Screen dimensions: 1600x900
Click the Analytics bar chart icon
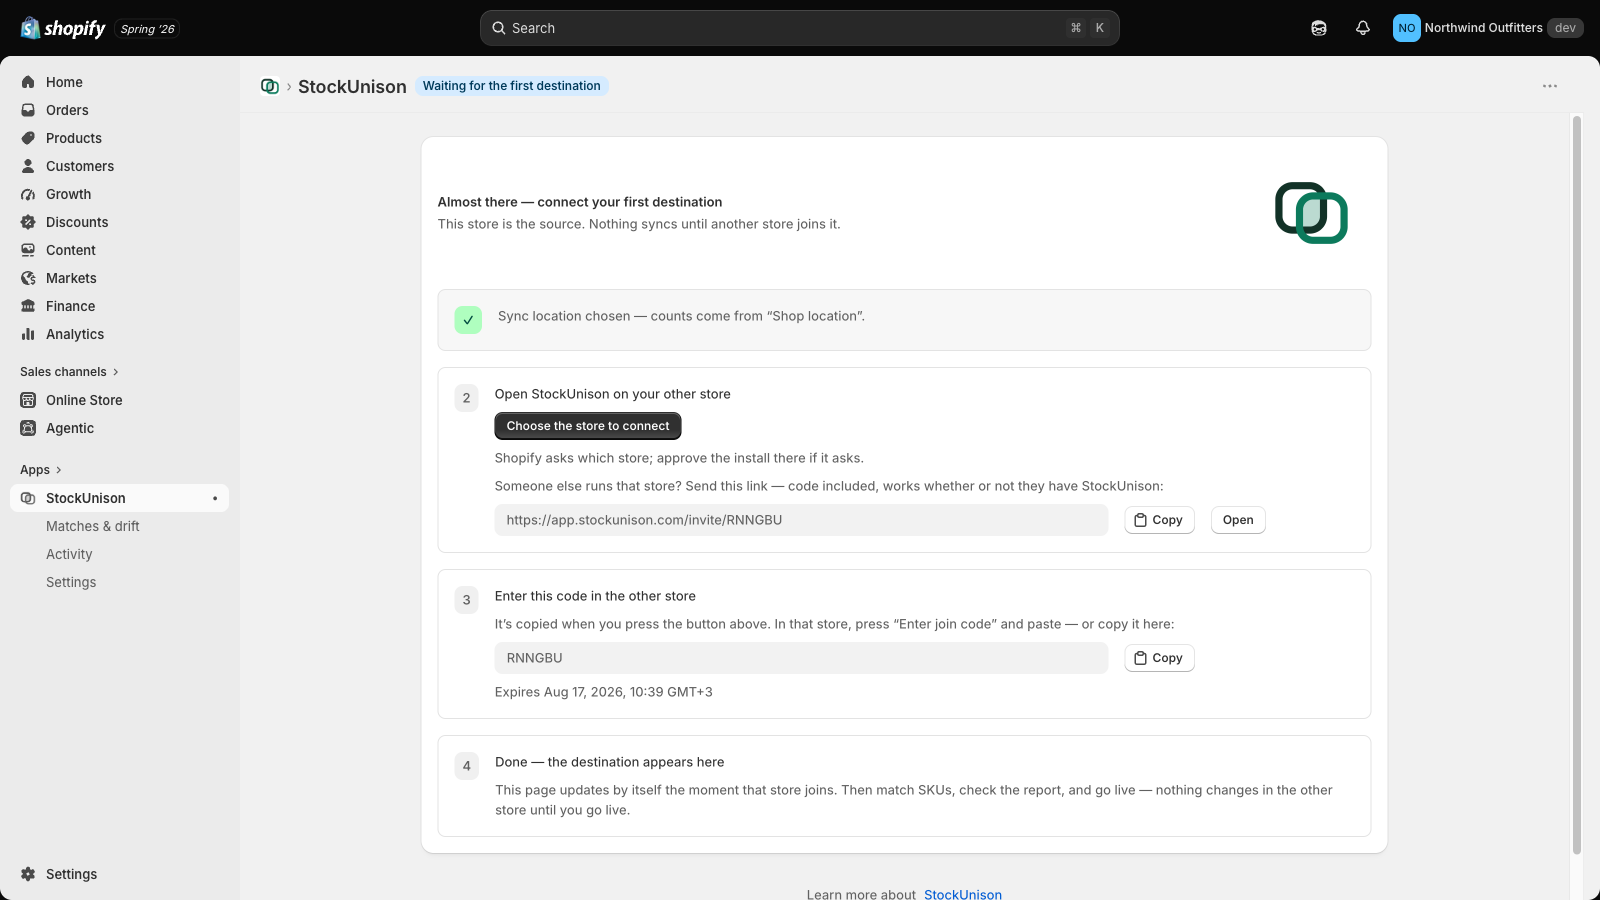click(28, 334)
